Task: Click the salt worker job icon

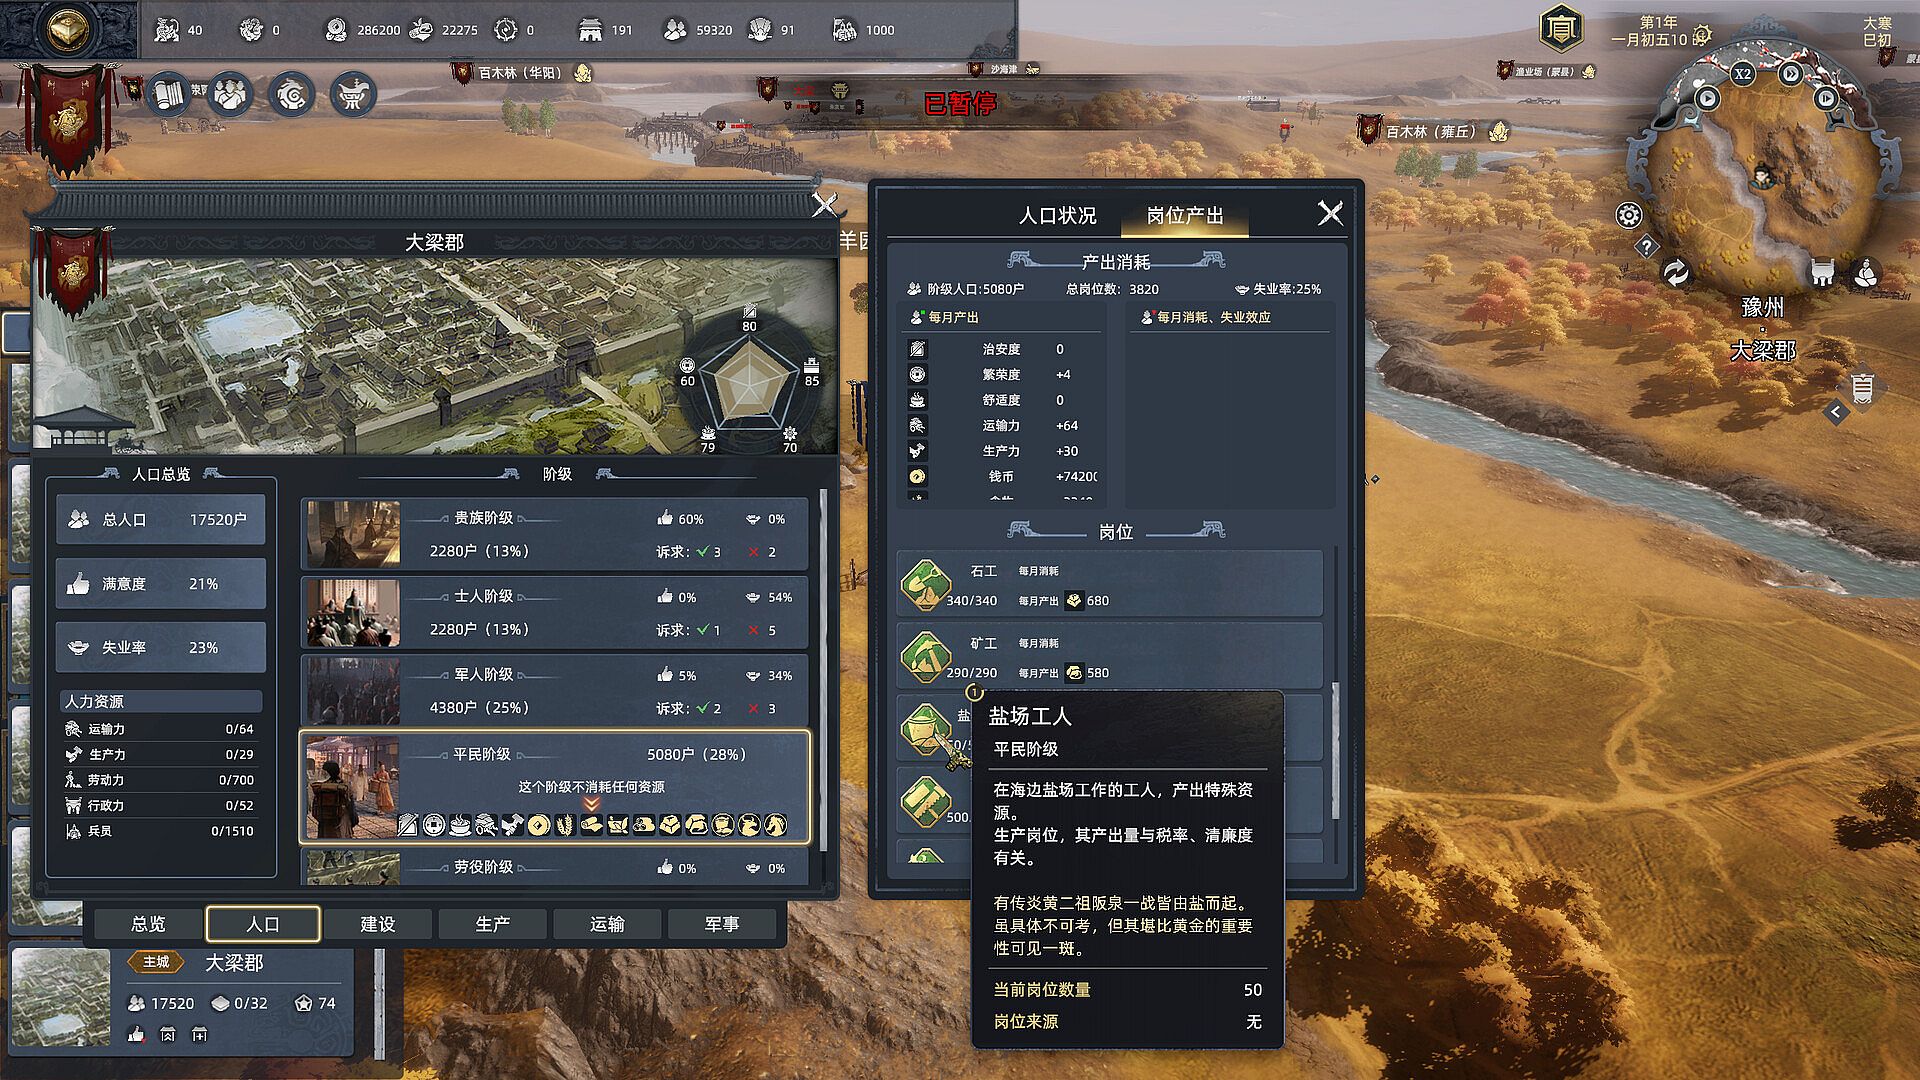Action: [925, 729]
